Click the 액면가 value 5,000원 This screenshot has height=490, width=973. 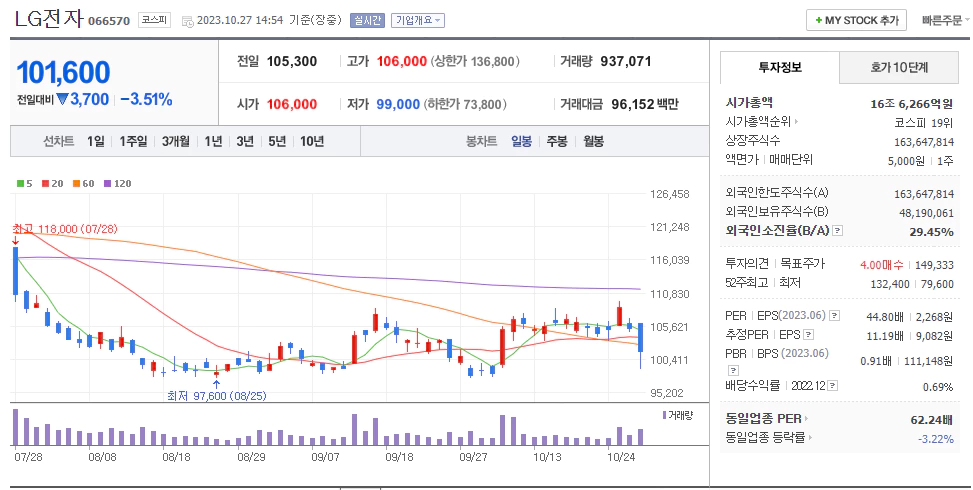[x=906, y=161]
